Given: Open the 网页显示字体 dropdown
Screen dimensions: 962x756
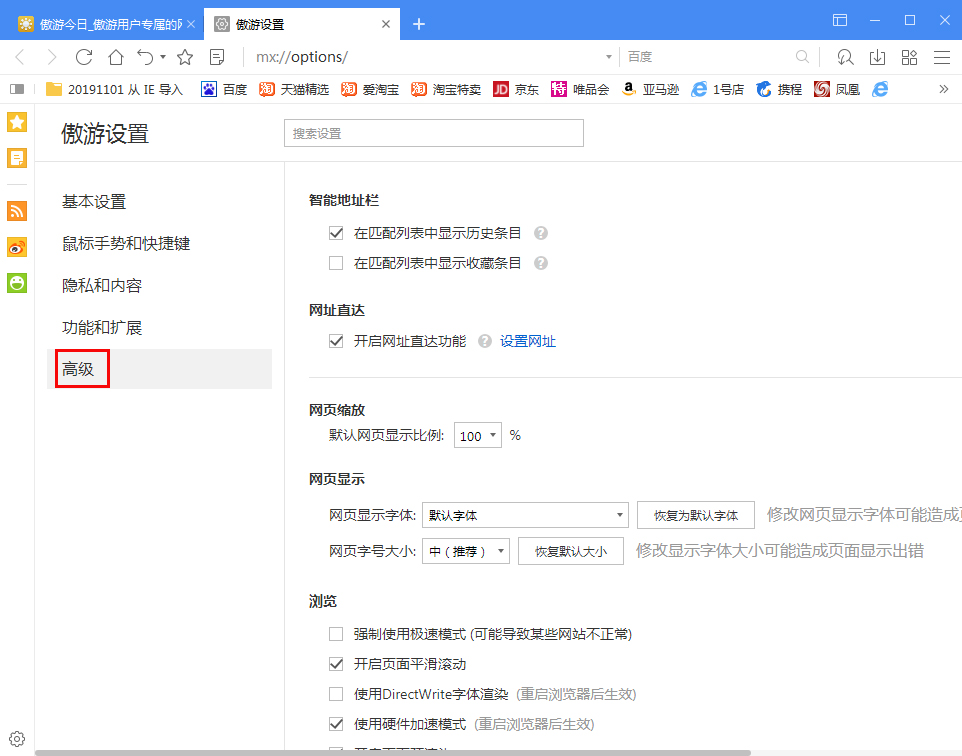Looking at the screenshot, I should pos(524,514).
